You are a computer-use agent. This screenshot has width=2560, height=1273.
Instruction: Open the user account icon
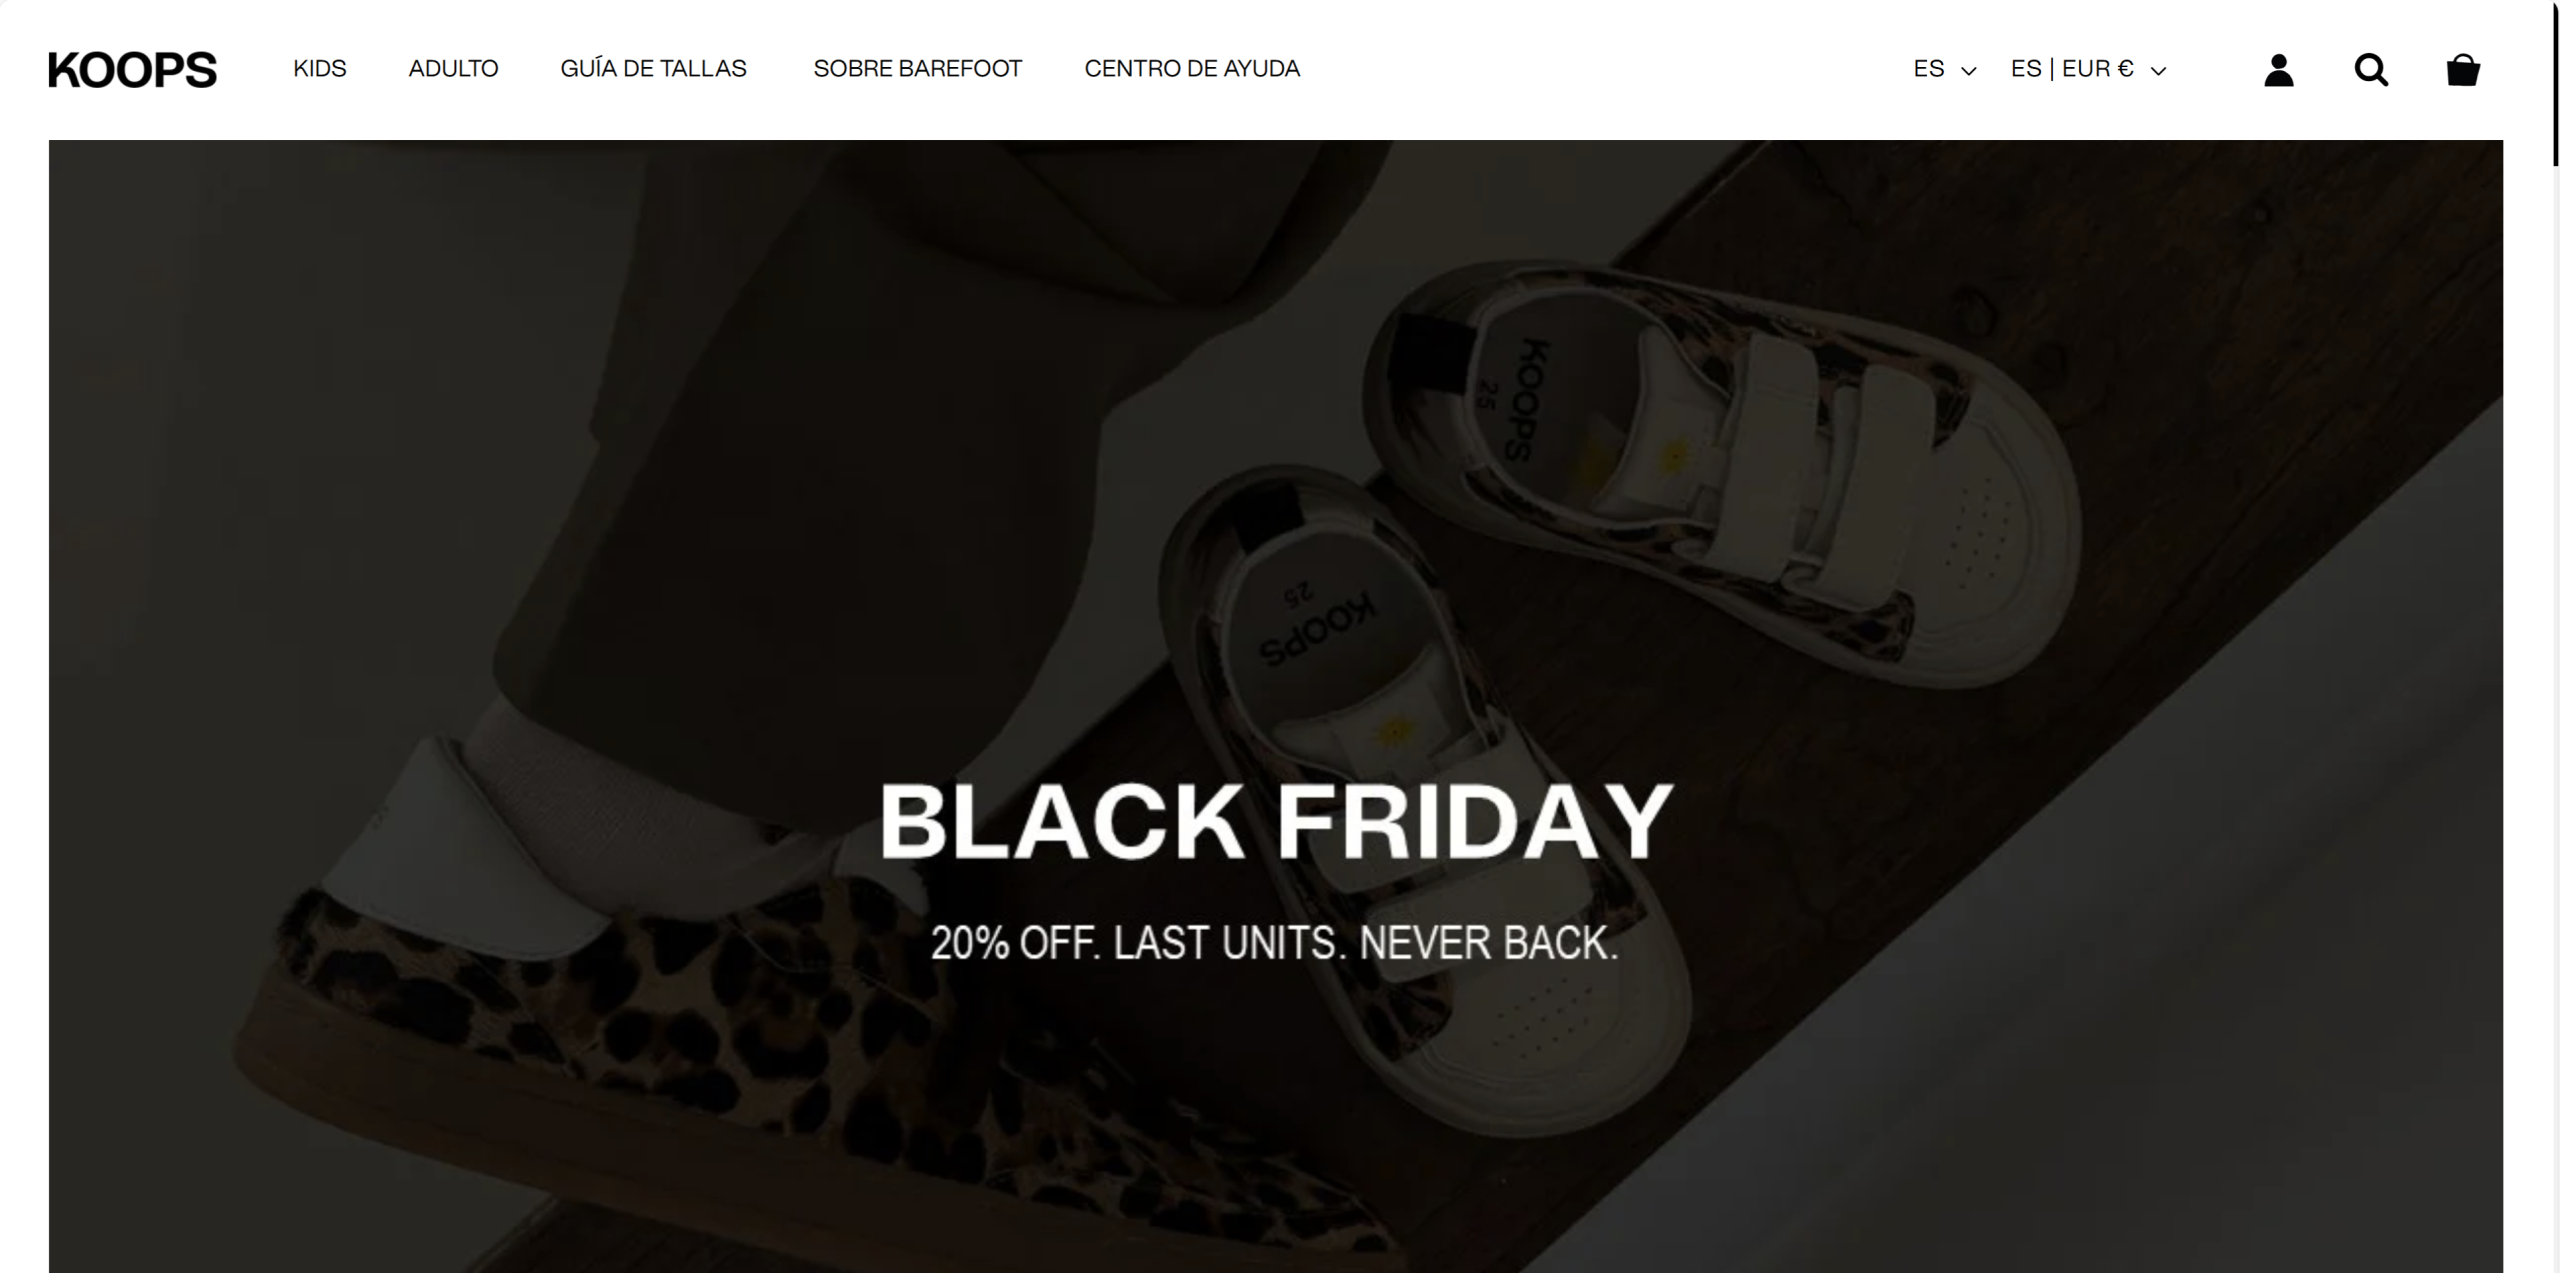[2279, 70]
